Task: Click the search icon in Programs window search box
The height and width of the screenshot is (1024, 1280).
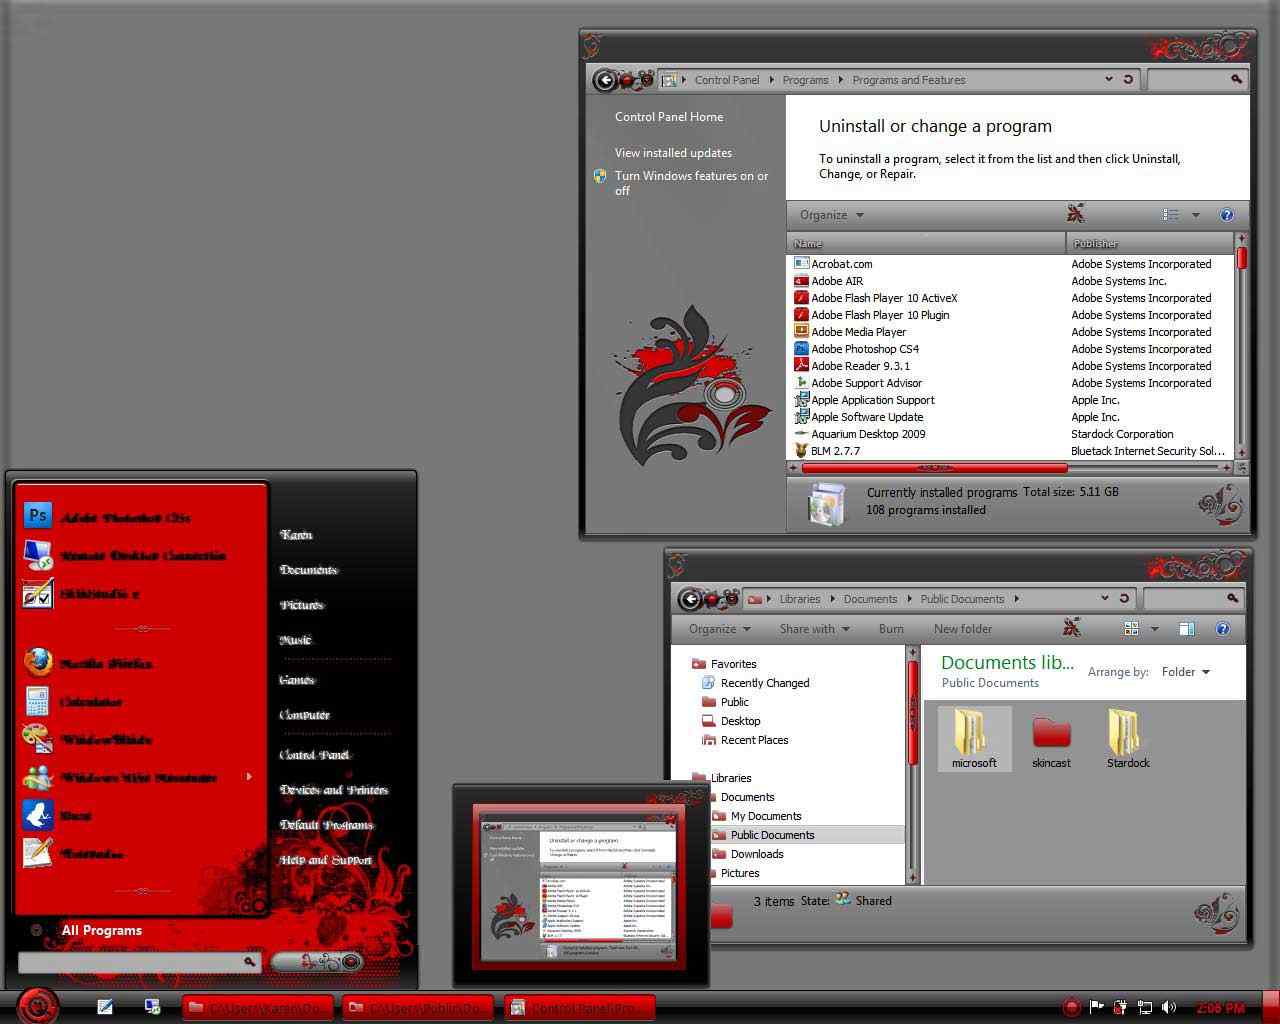Action: [x=1236, y=79]
